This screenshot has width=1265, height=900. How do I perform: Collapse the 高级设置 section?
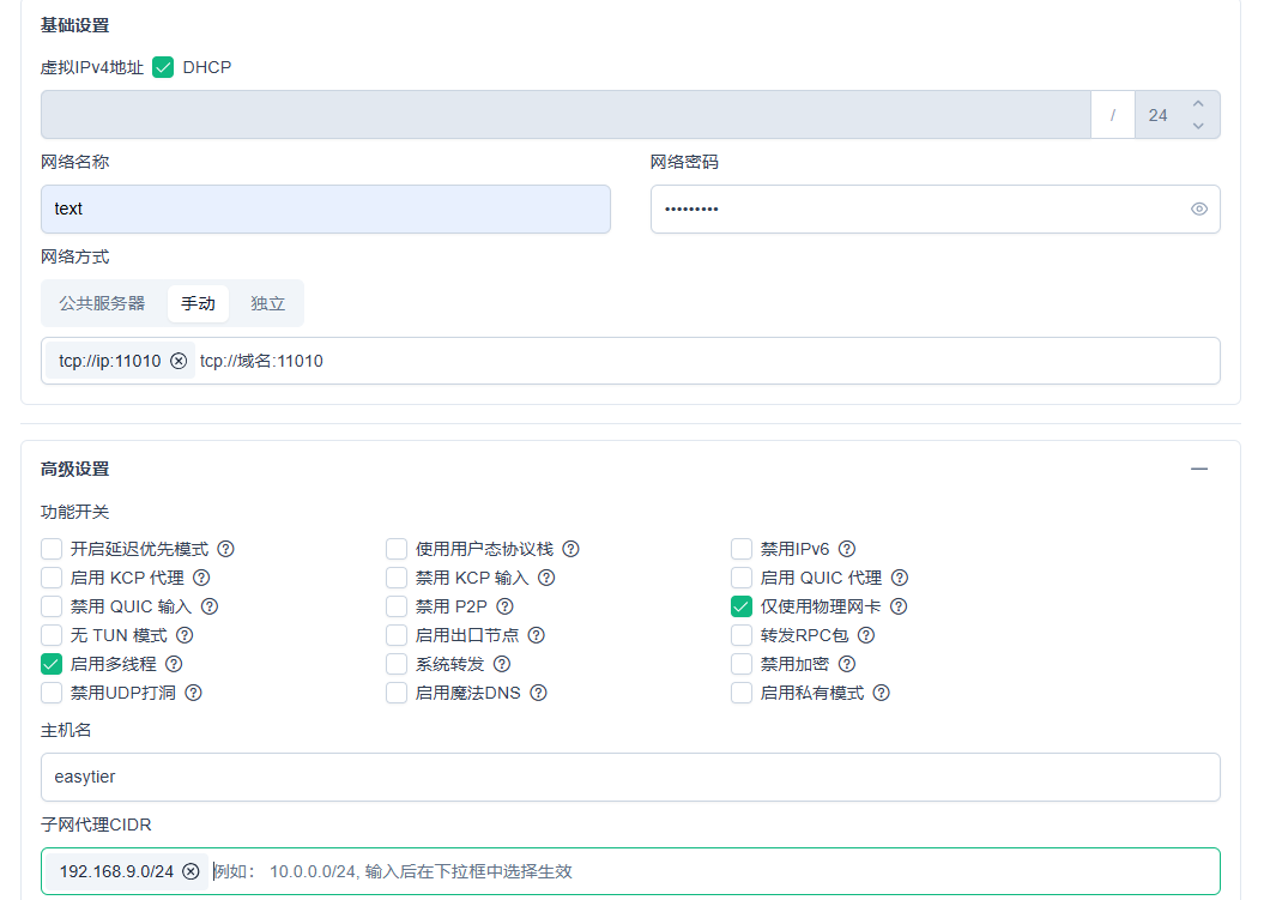coord(1199,469)
